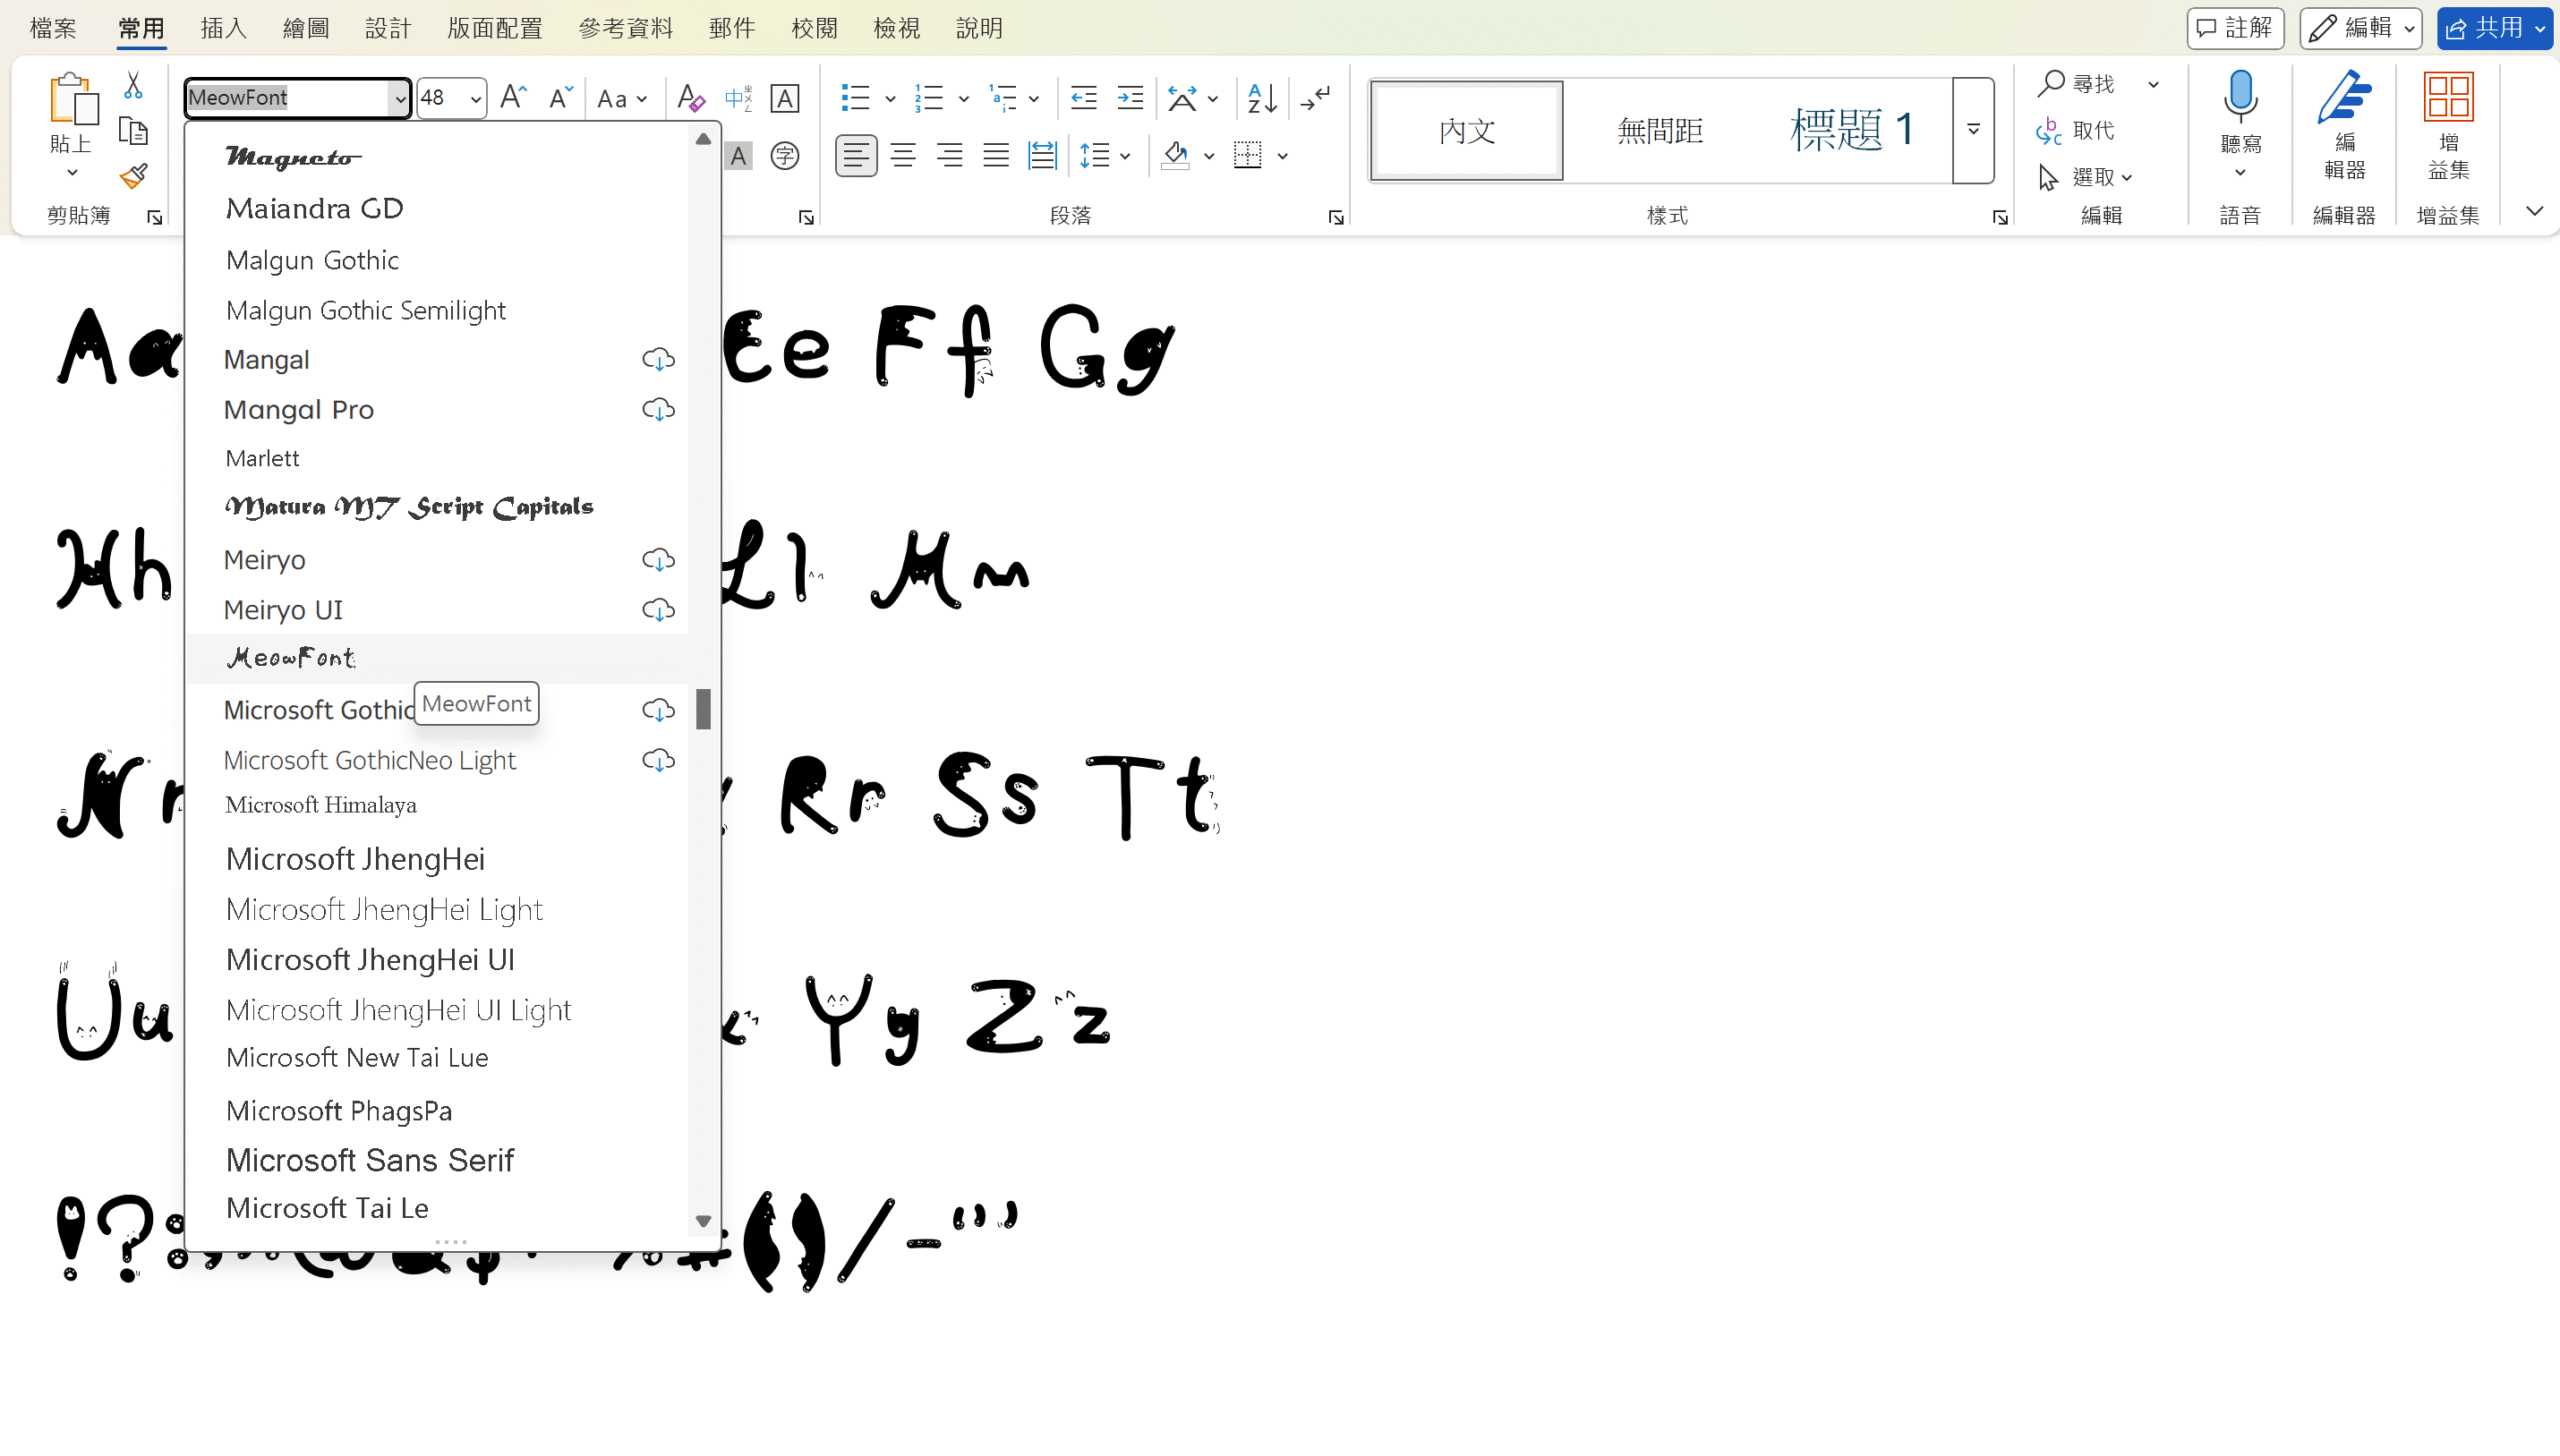The width and height of the screenshot is (2560, 1456).
Task: Open the Dictate microphone tool
Action: 2240,100
